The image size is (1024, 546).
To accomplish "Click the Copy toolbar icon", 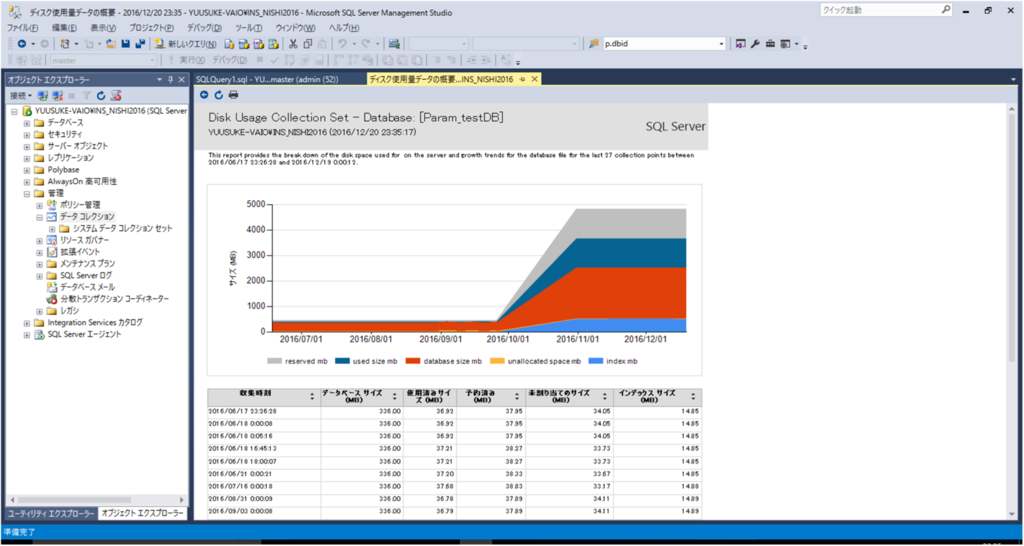I will 308,44.
